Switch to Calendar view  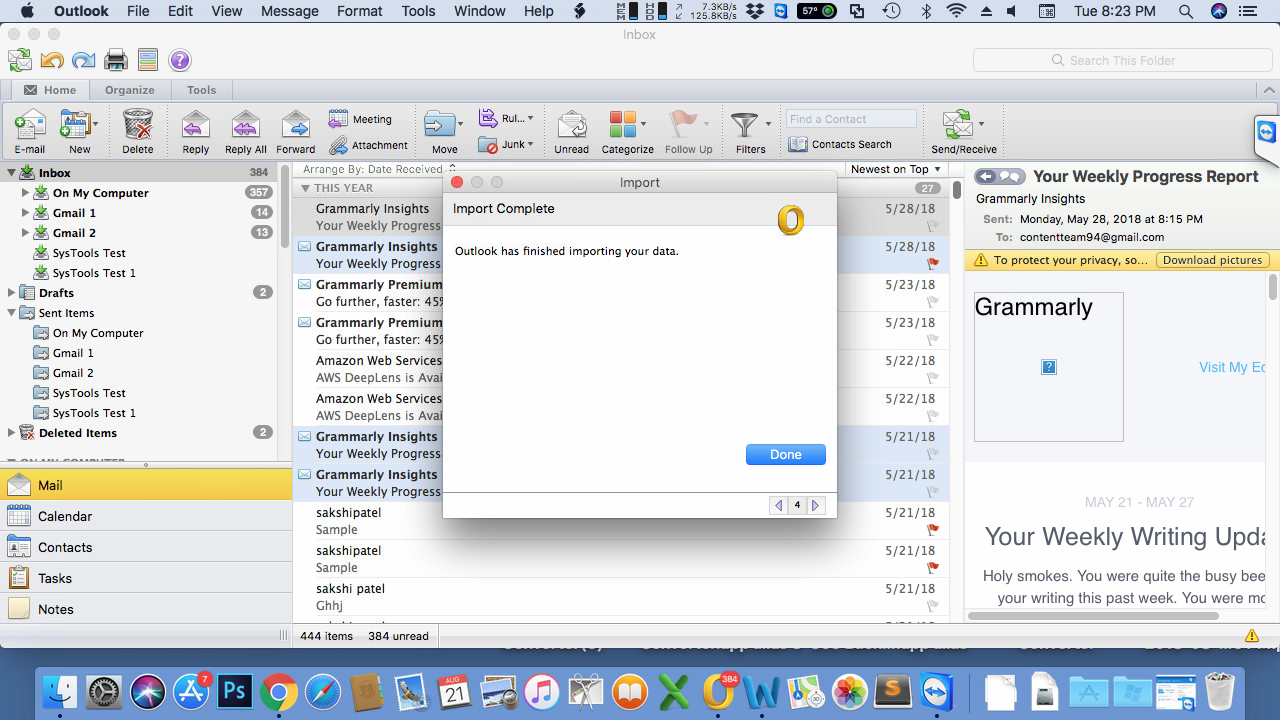click(x=146, y=516)
